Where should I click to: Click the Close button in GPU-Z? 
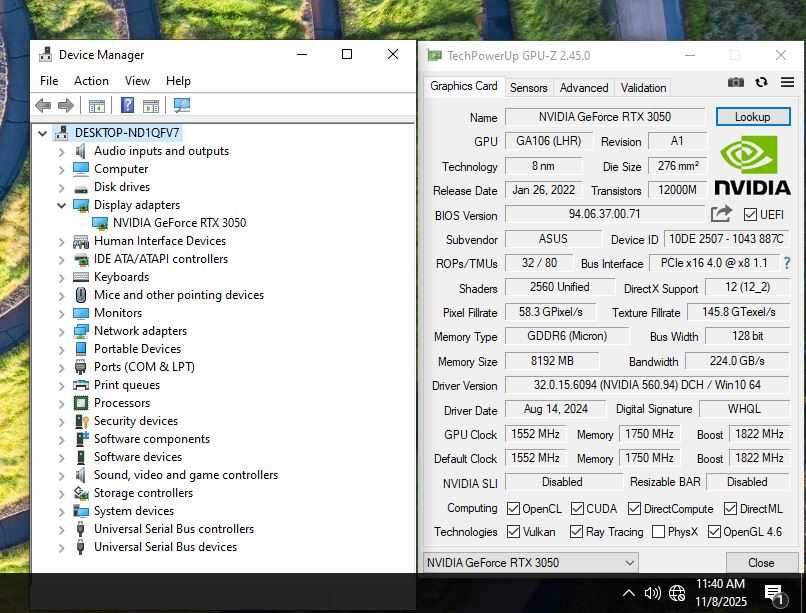pyautogui.click(x=761, y=563)
